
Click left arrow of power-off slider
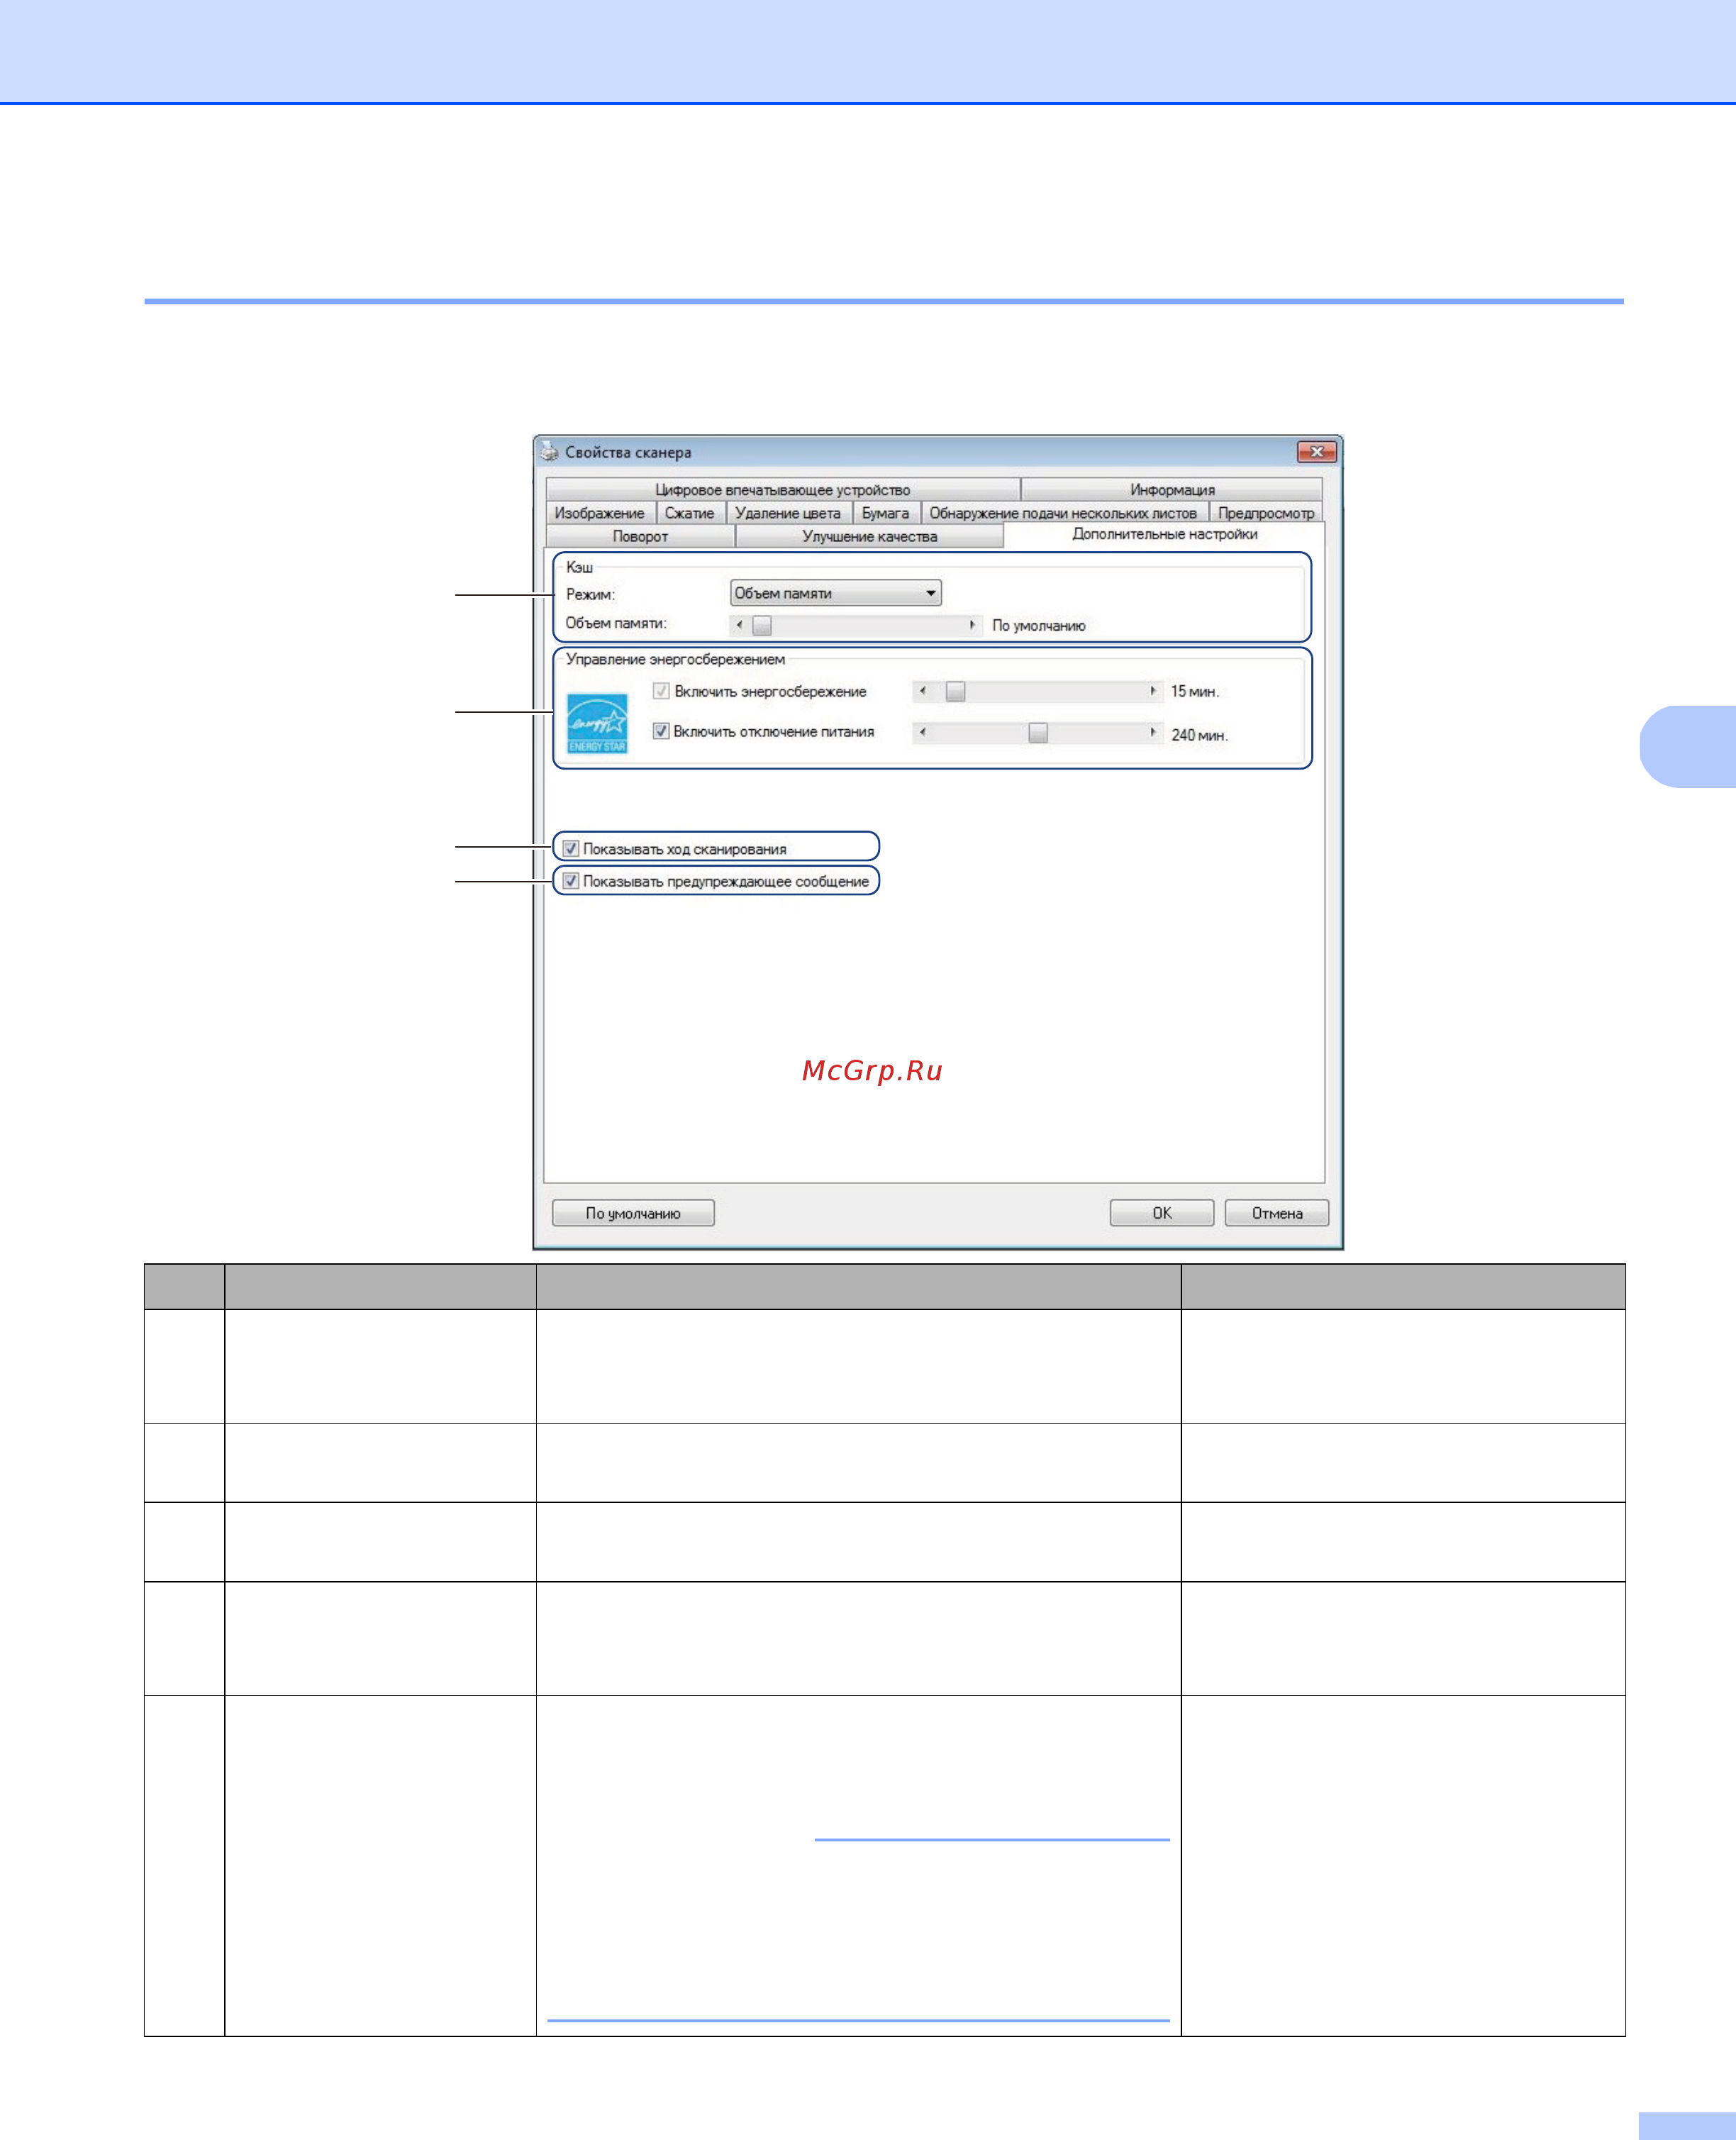[922, 733]
